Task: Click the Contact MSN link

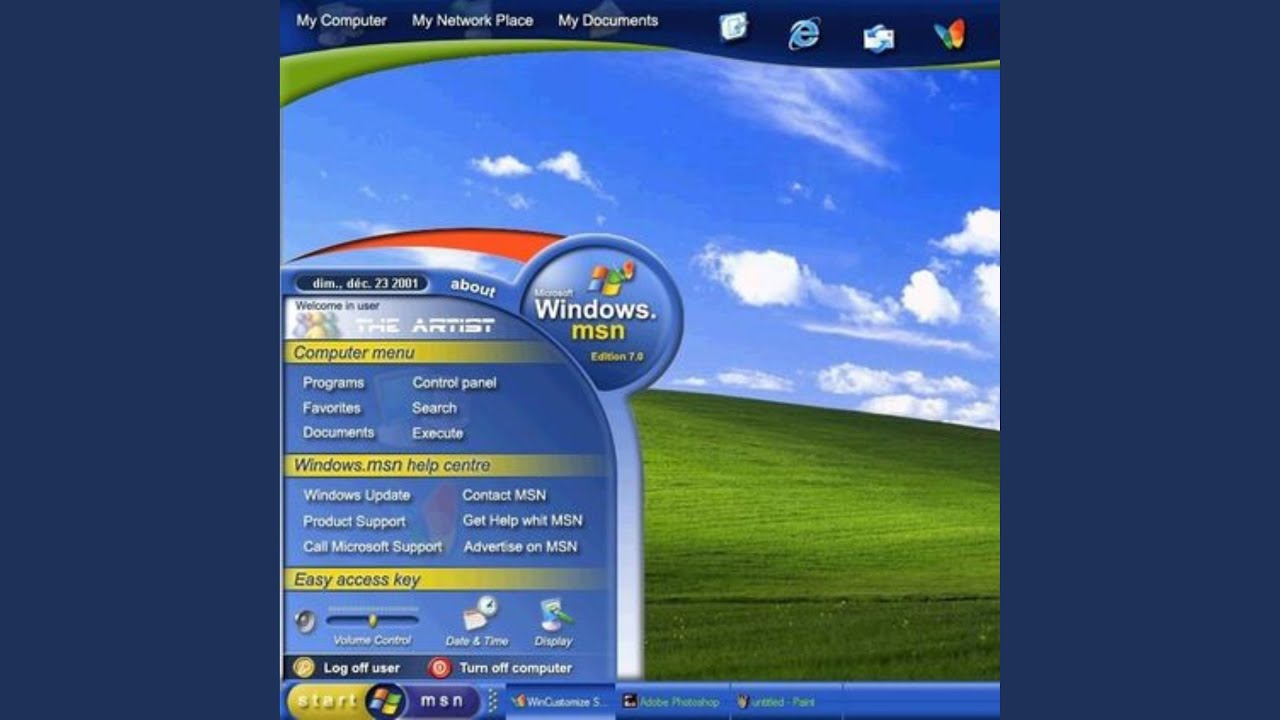Action: point(504,495)
